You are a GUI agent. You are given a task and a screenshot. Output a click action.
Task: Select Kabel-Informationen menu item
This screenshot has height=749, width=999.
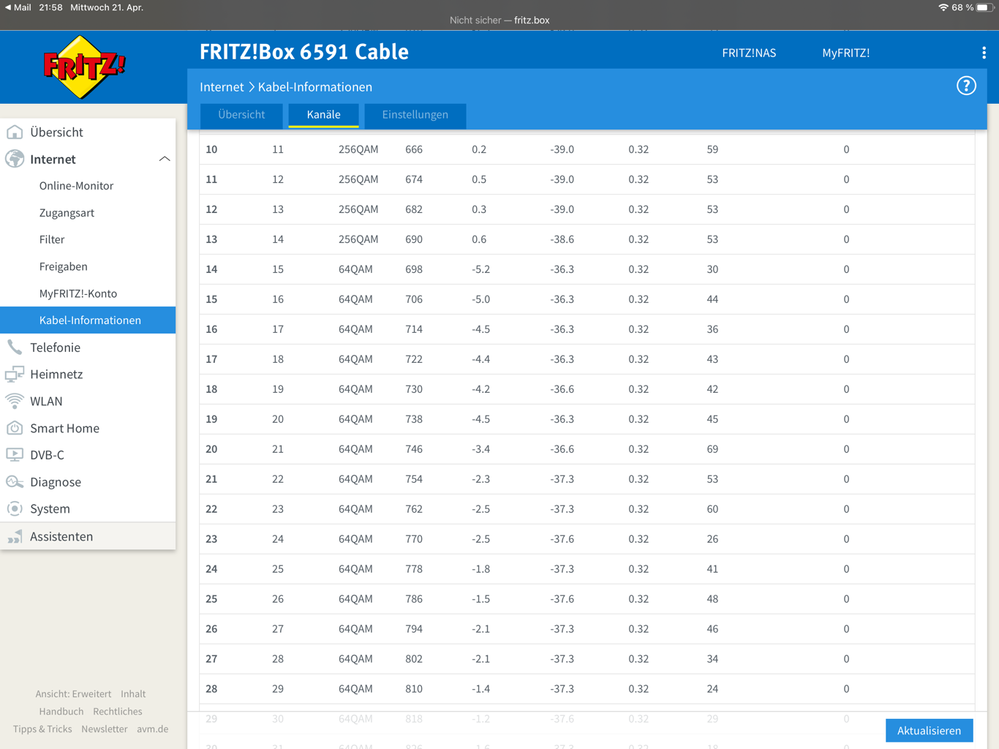click(x=88, y=320)
